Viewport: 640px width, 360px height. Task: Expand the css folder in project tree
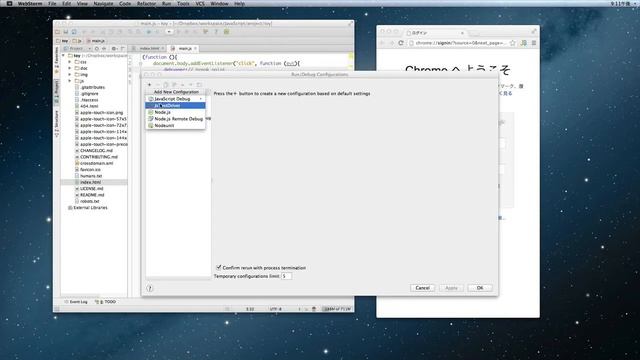[70, 62]
